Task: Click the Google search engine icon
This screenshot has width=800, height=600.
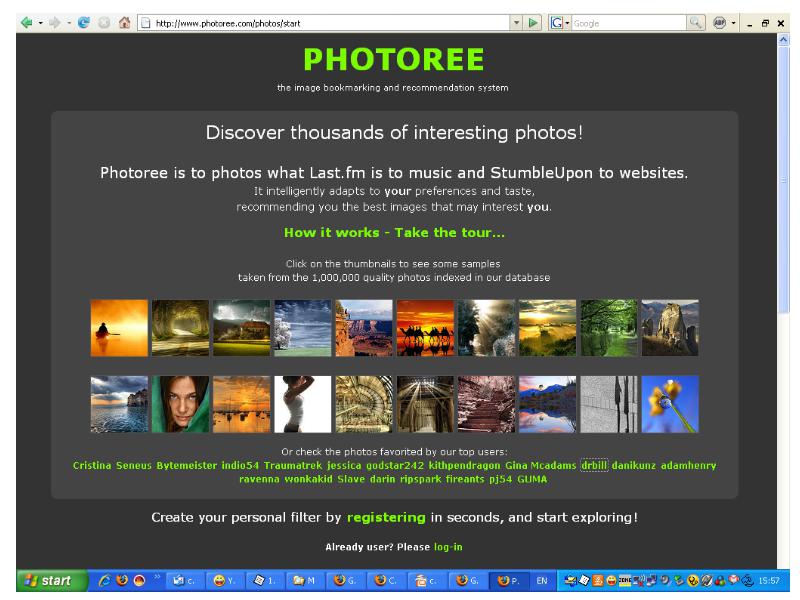Action: pos(556,23)
